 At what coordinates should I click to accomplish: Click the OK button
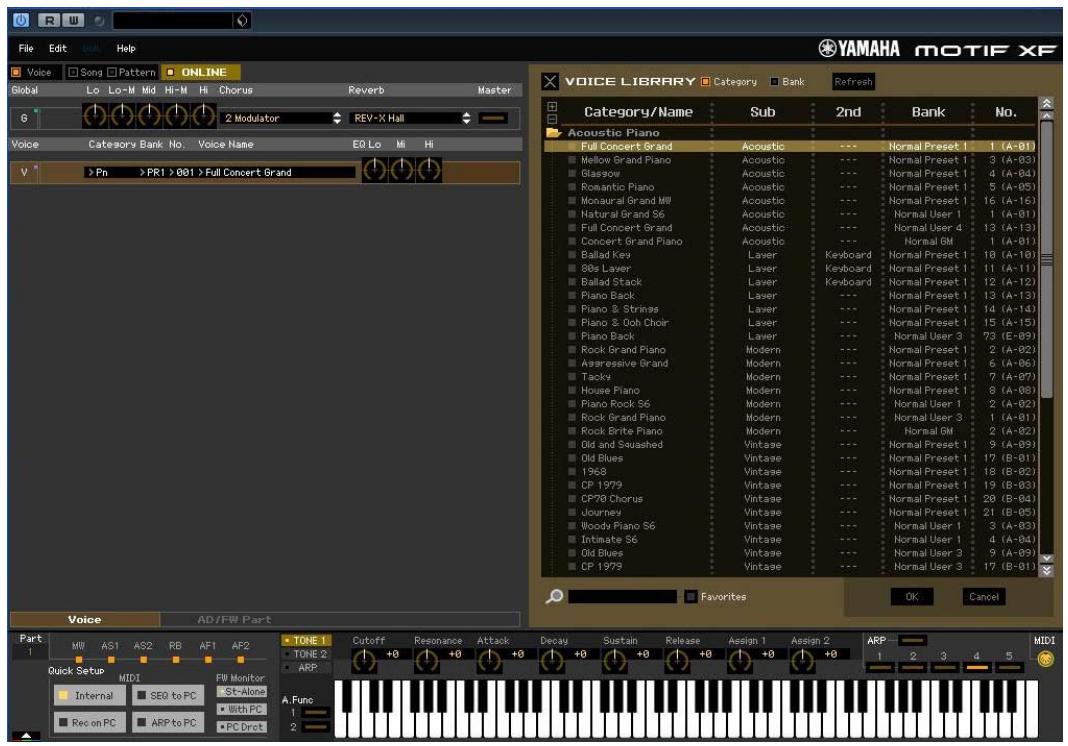912,597
